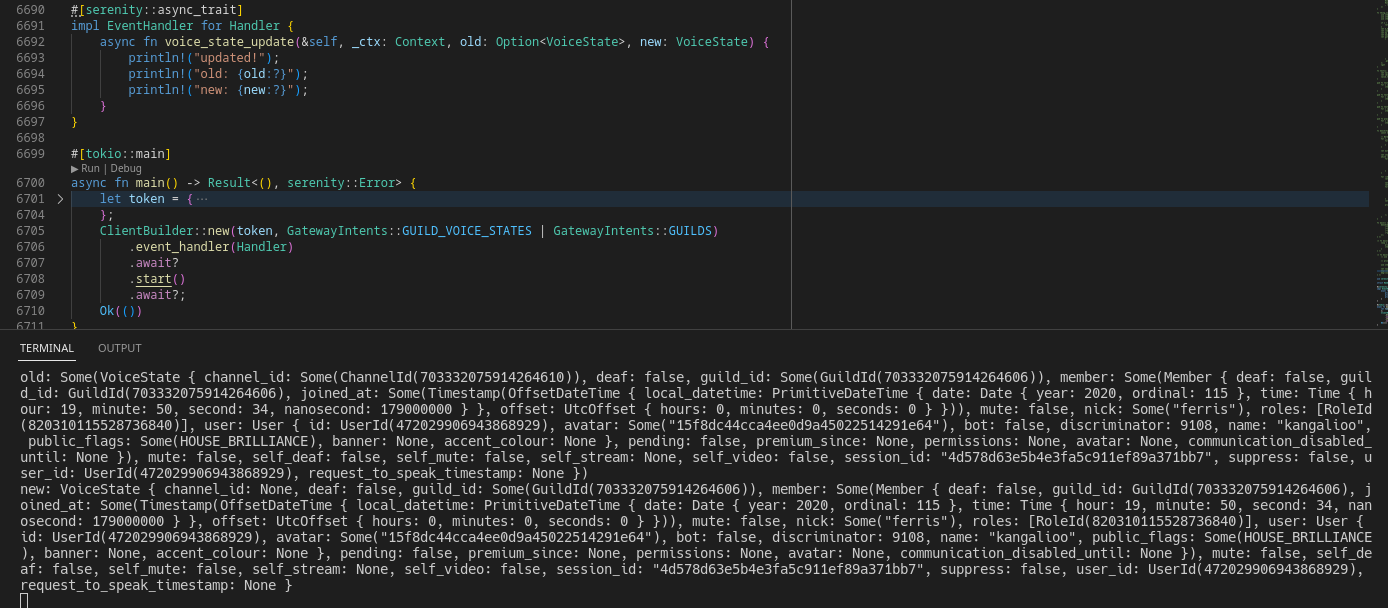Screen dimensions: 1388x608
Task: Expand the folded block at line 6701
Action: coord(60,199)
